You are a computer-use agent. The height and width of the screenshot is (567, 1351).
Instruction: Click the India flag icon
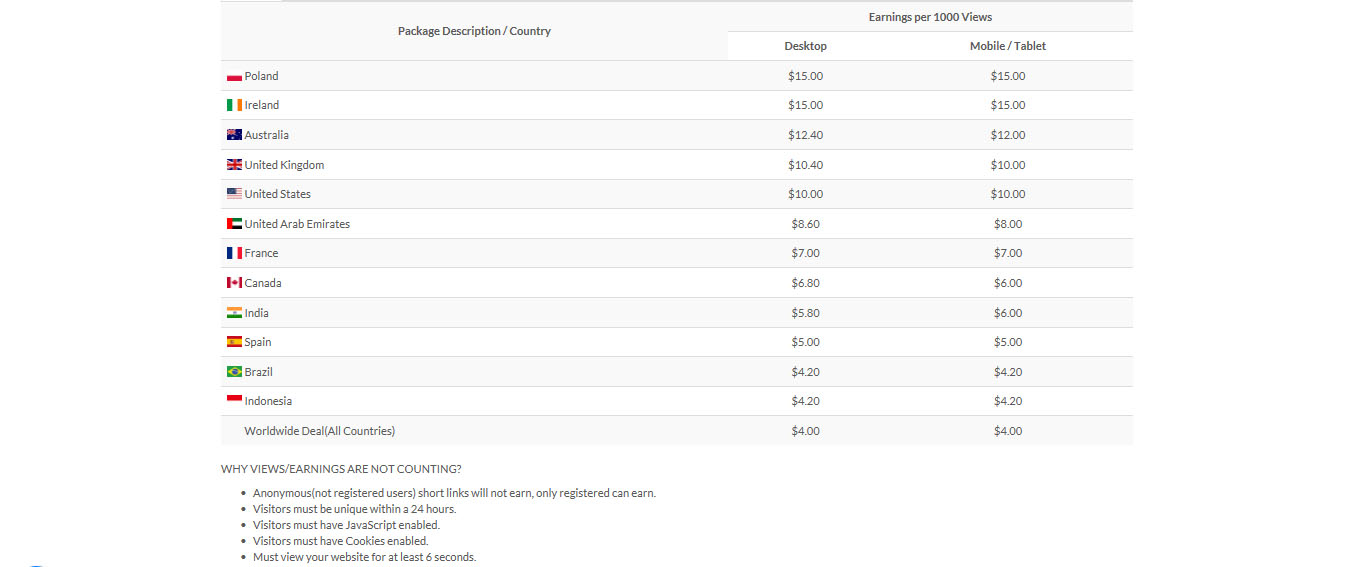click(x=234, y=313)
